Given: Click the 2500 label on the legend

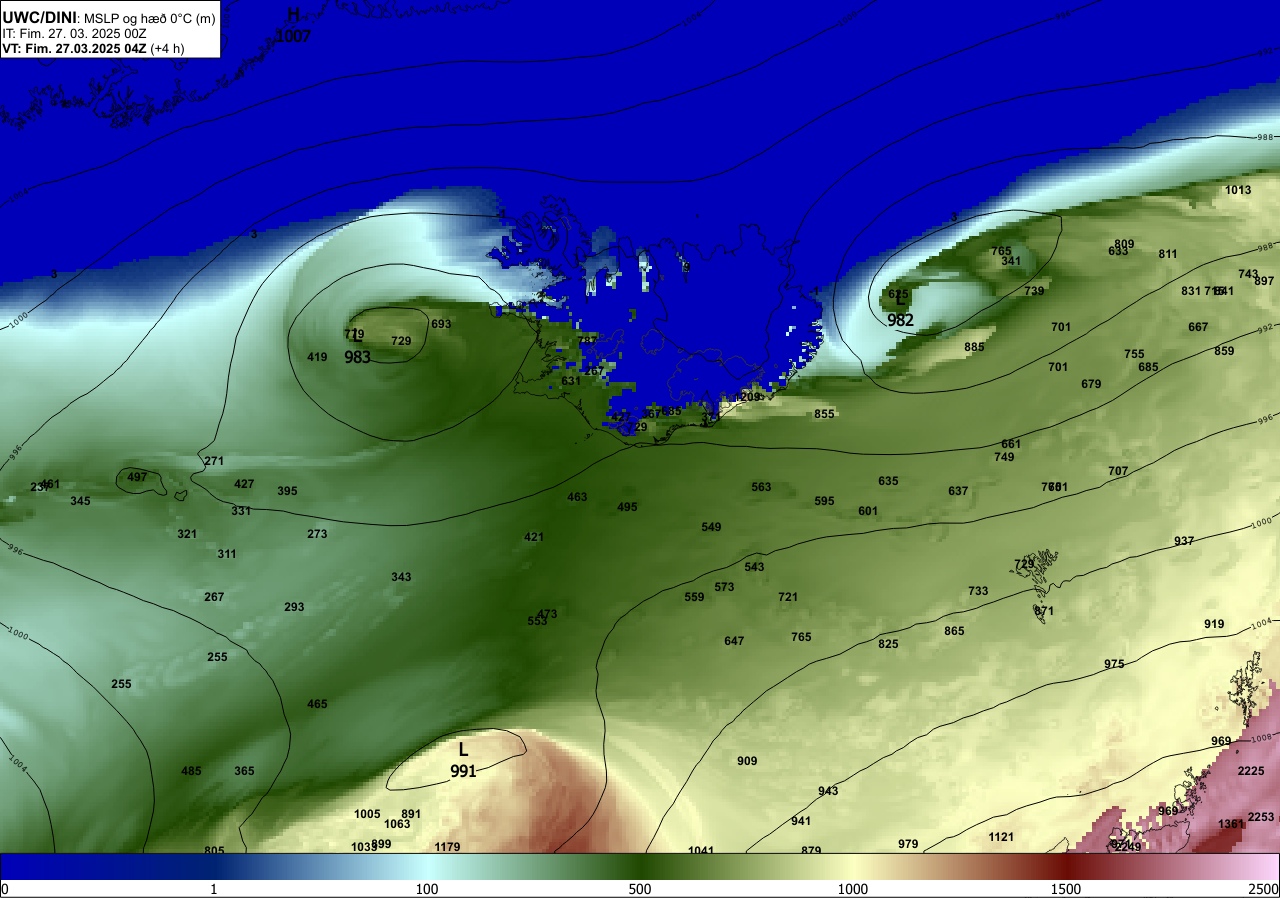Looking at the screenshot, I should [1263, 889].
